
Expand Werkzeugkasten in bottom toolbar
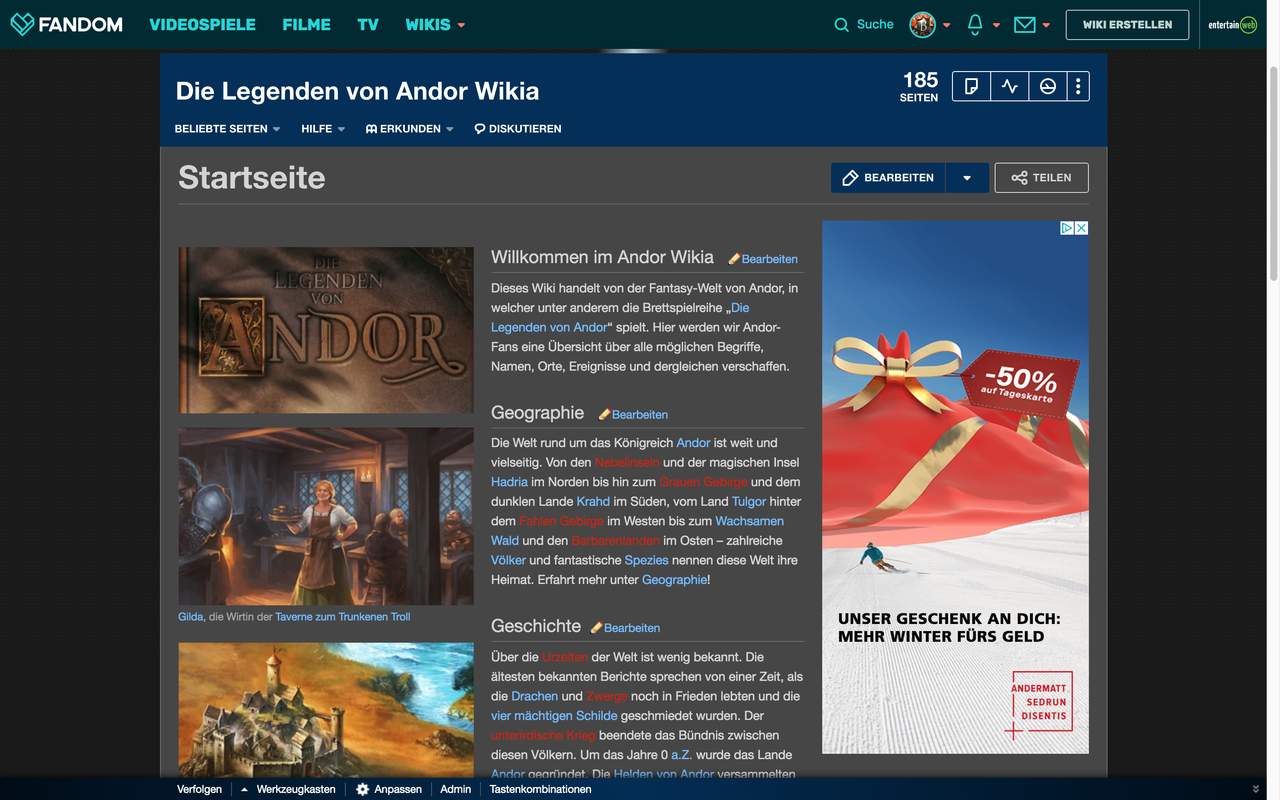(x=288, y=789)
